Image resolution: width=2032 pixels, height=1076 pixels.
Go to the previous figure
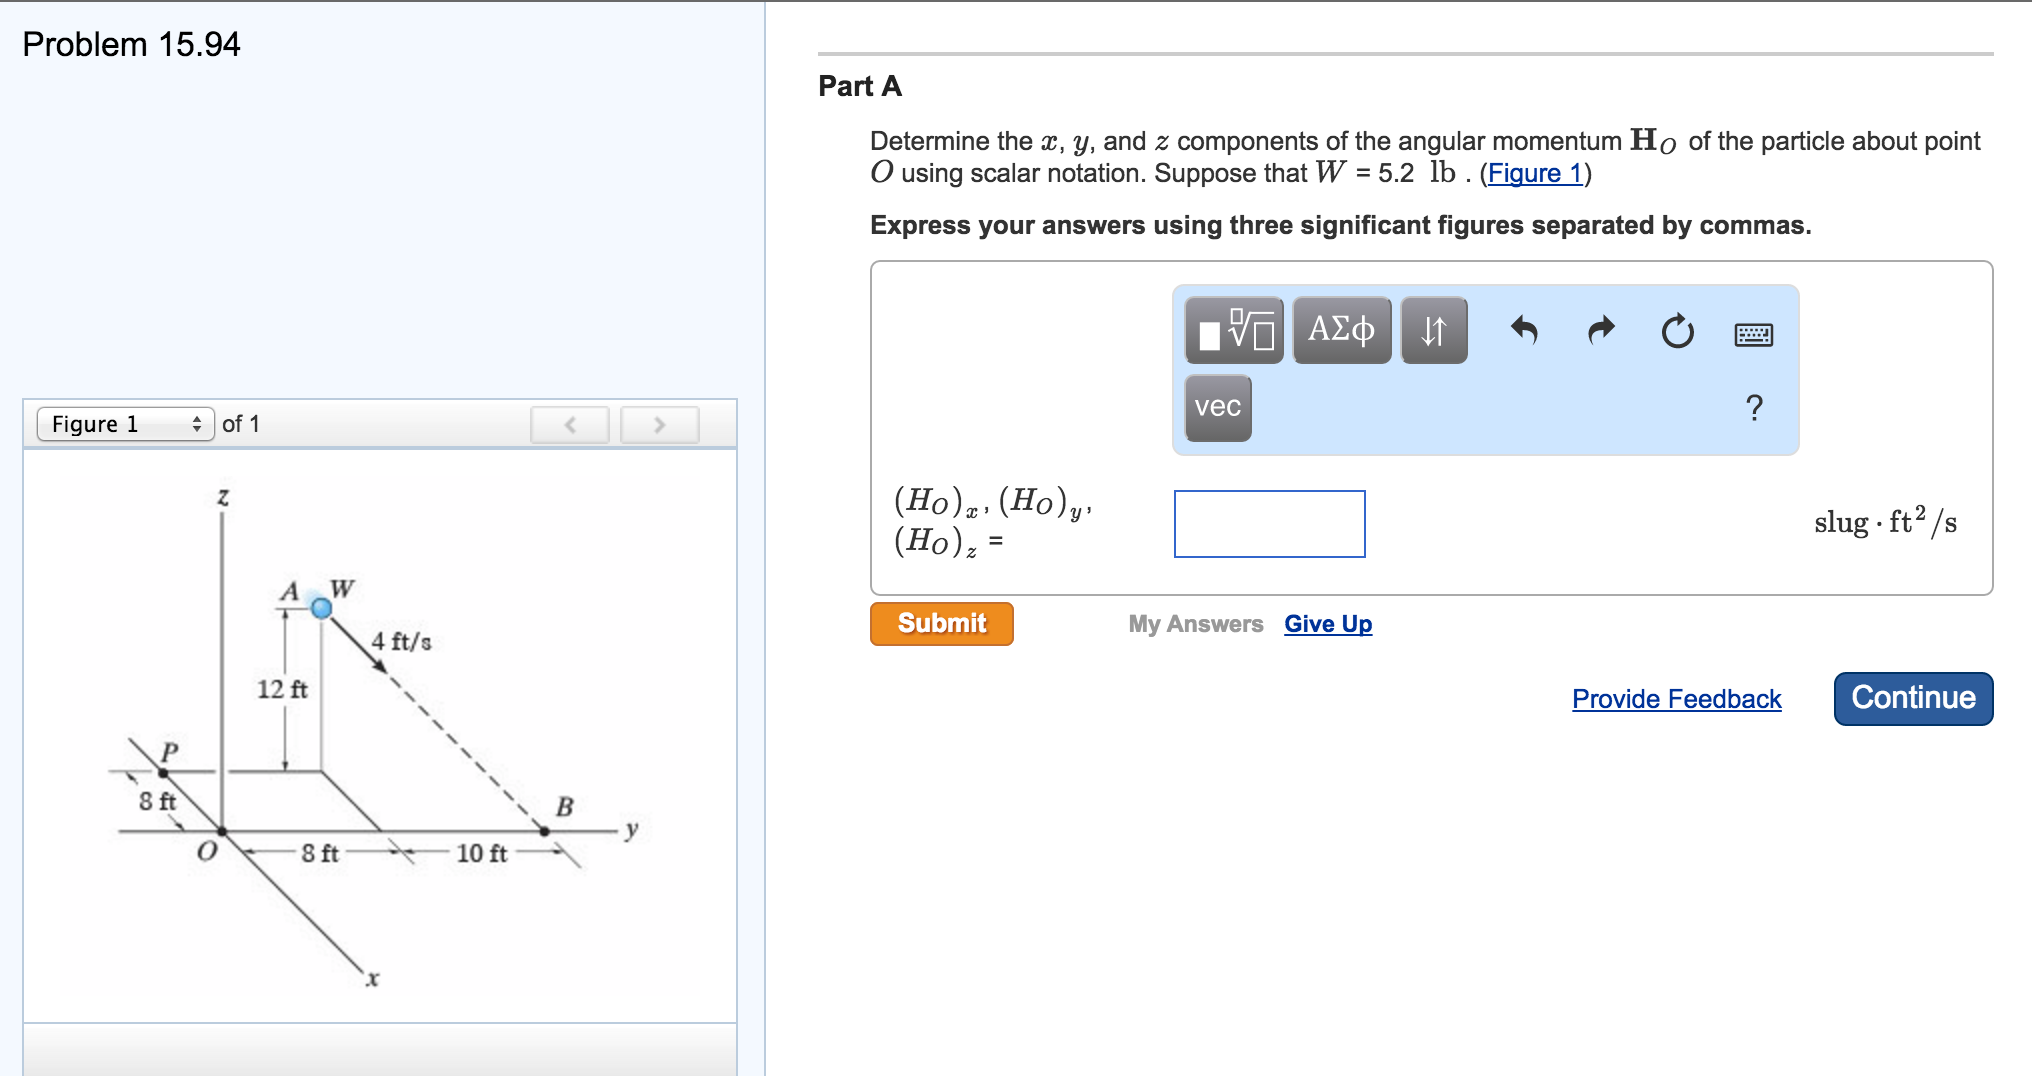(569, 424)
